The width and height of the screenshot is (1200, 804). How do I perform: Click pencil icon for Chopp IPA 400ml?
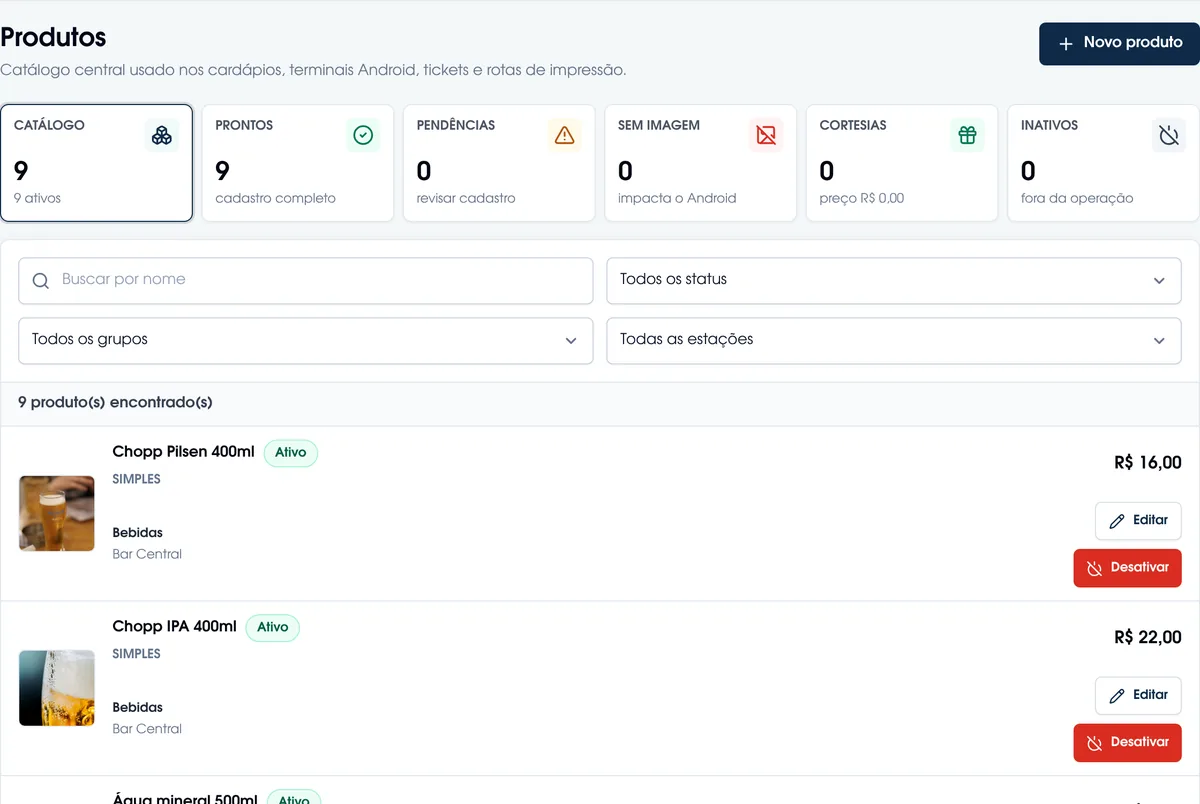click(1118, 696)
